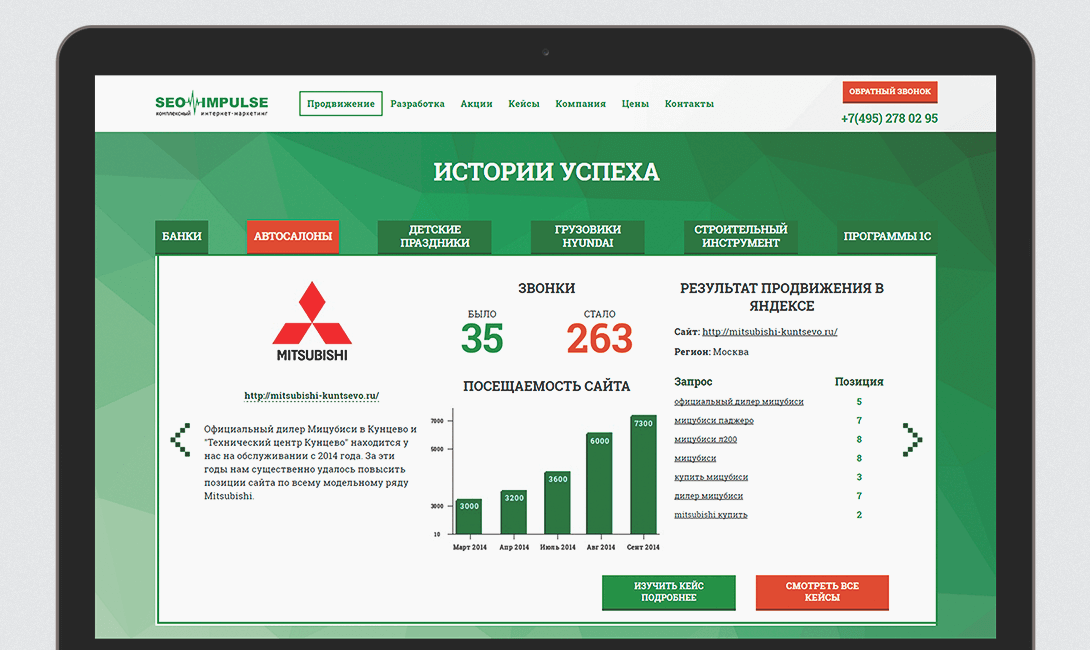The height and width of the screenshot is (650, 1090).
Task: Switch to Детские праздники tab
Action: [434, 236]
